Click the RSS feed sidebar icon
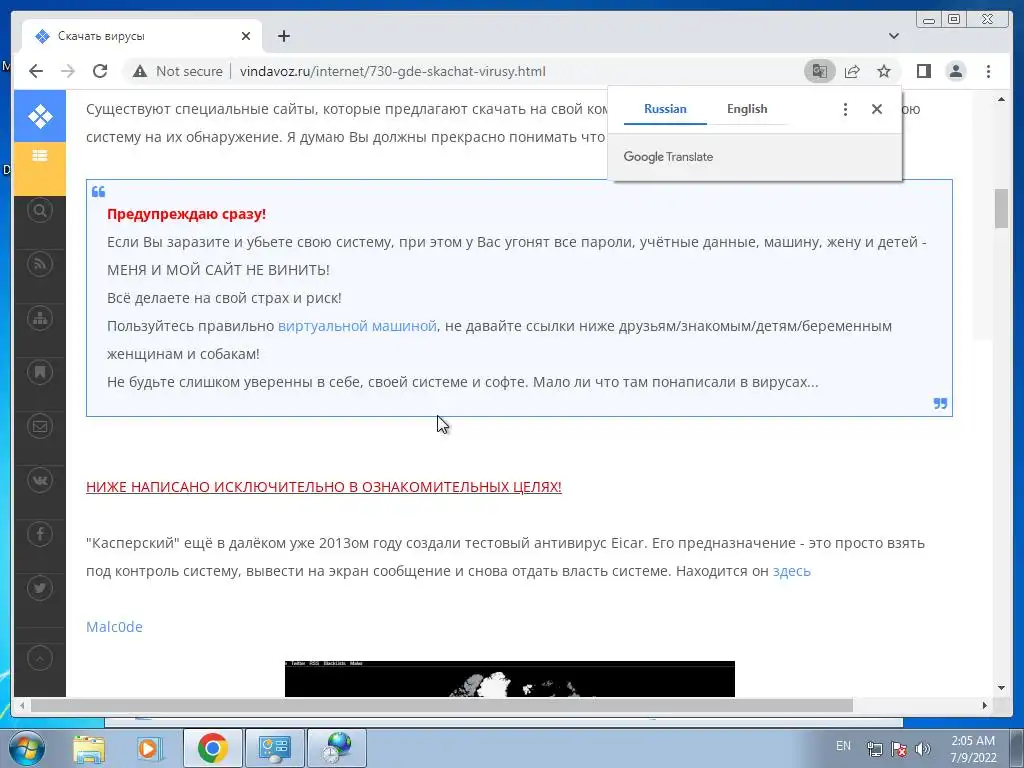 click(x=40, y=264)
